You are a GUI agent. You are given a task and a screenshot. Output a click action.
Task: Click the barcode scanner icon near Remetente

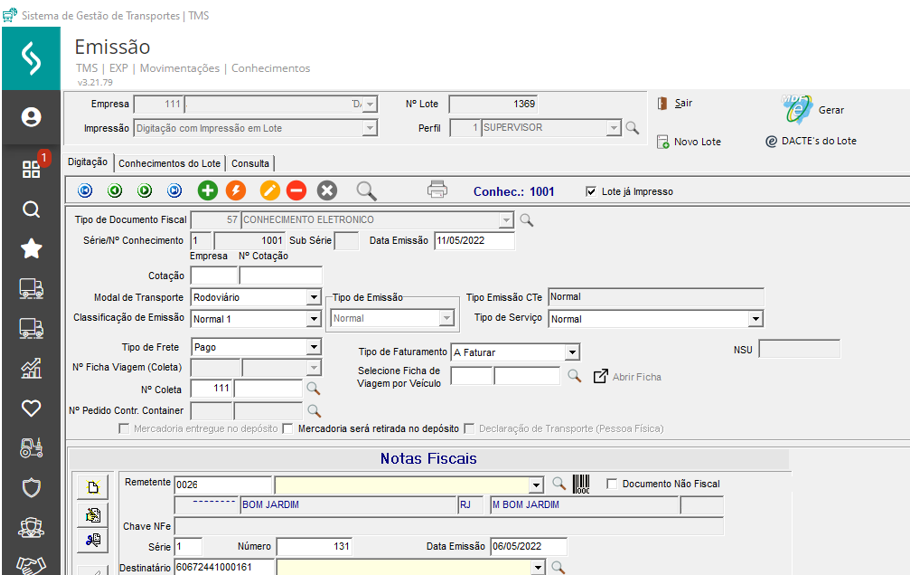tap(581, 484)
